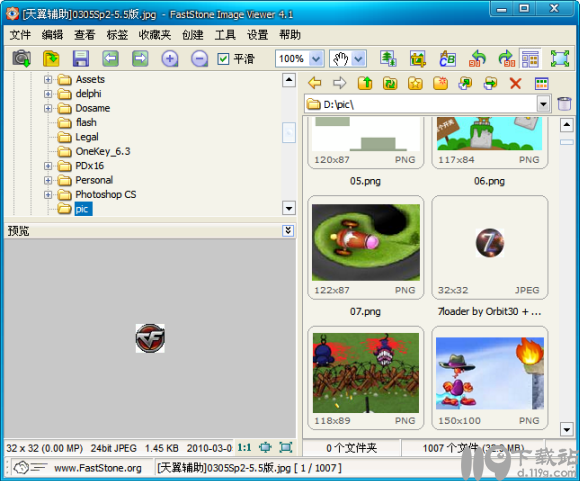Expand the Assets folder node
The height and width of the screenshot is (481, 580).
(48, 79)
